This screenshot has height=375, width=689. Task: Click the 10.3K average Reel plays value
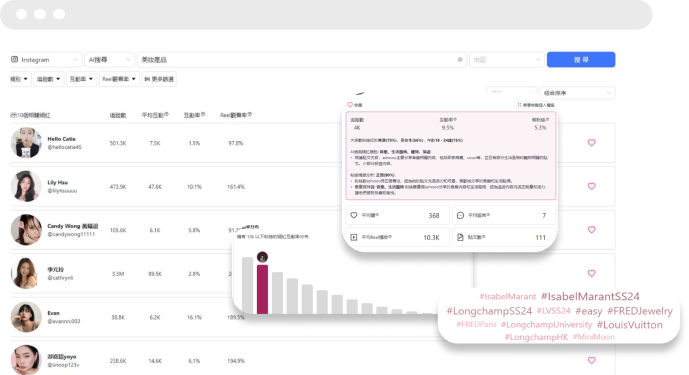[x=431, y=237]
